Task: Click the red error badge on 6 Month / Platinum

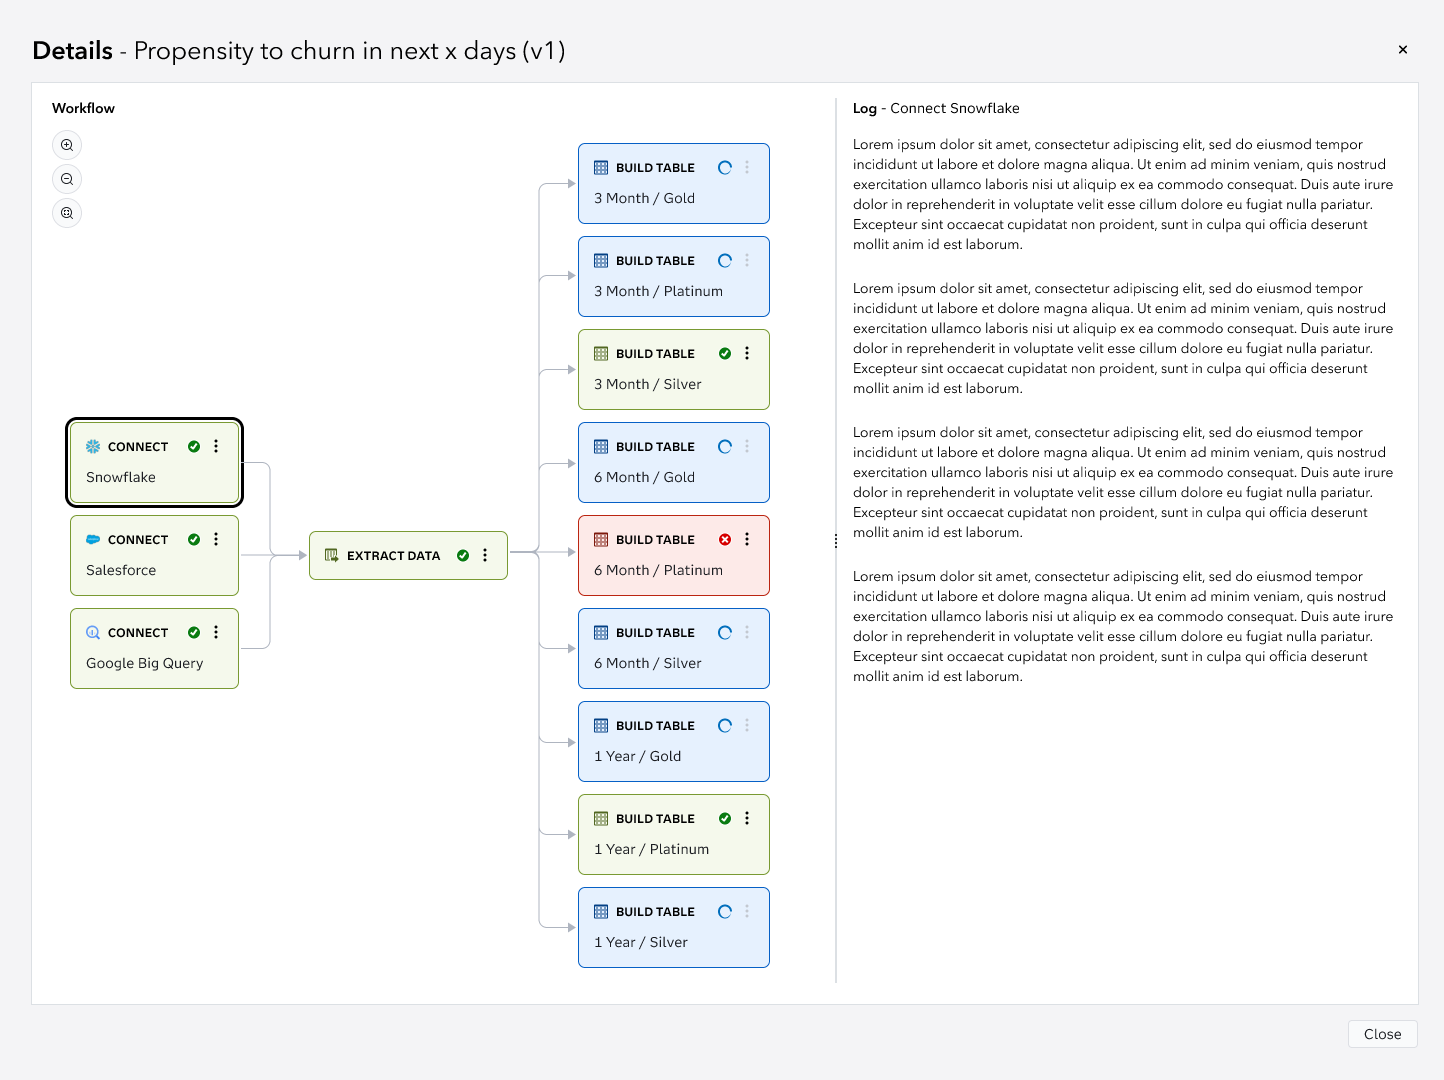Action: pos(725,539)
